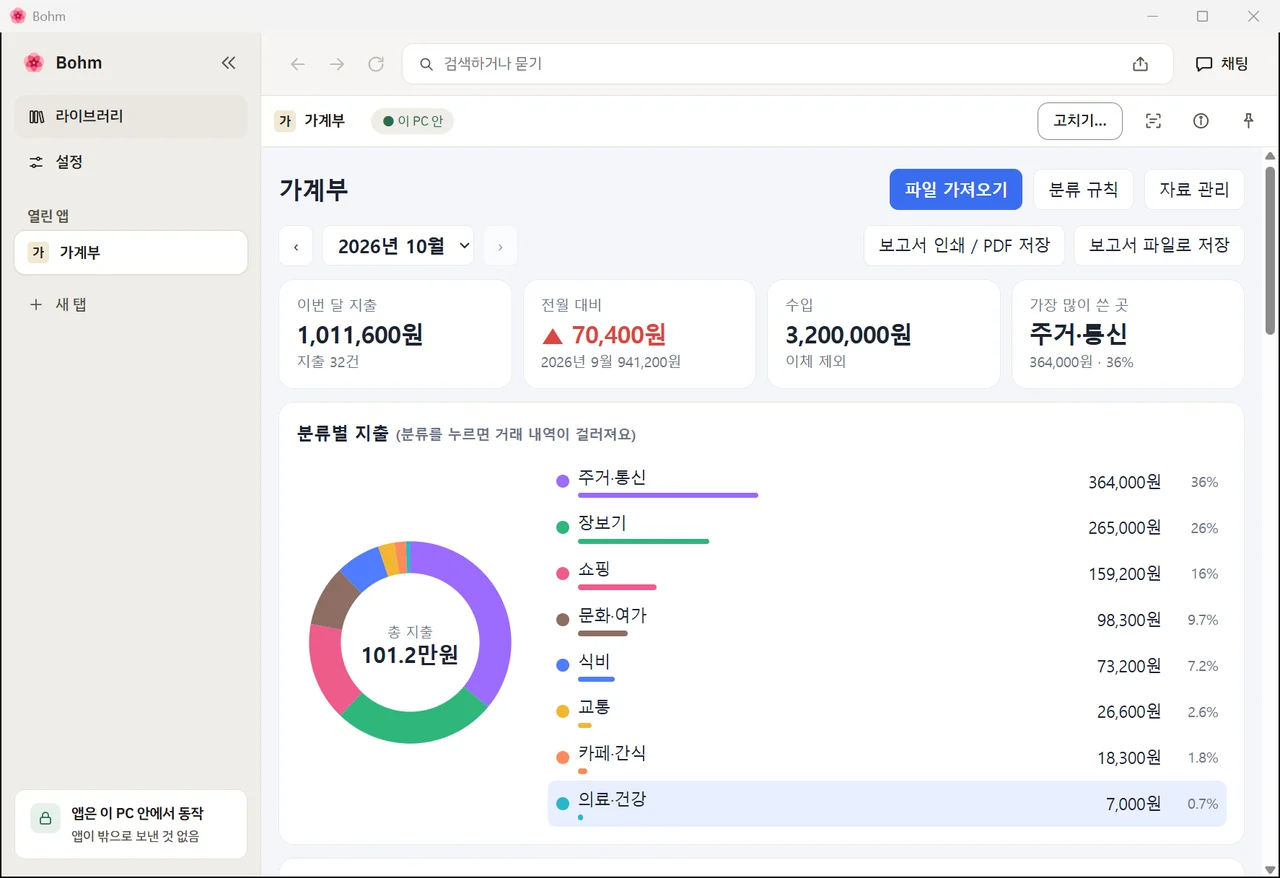Go forward with the right arrow

[337, 64]
